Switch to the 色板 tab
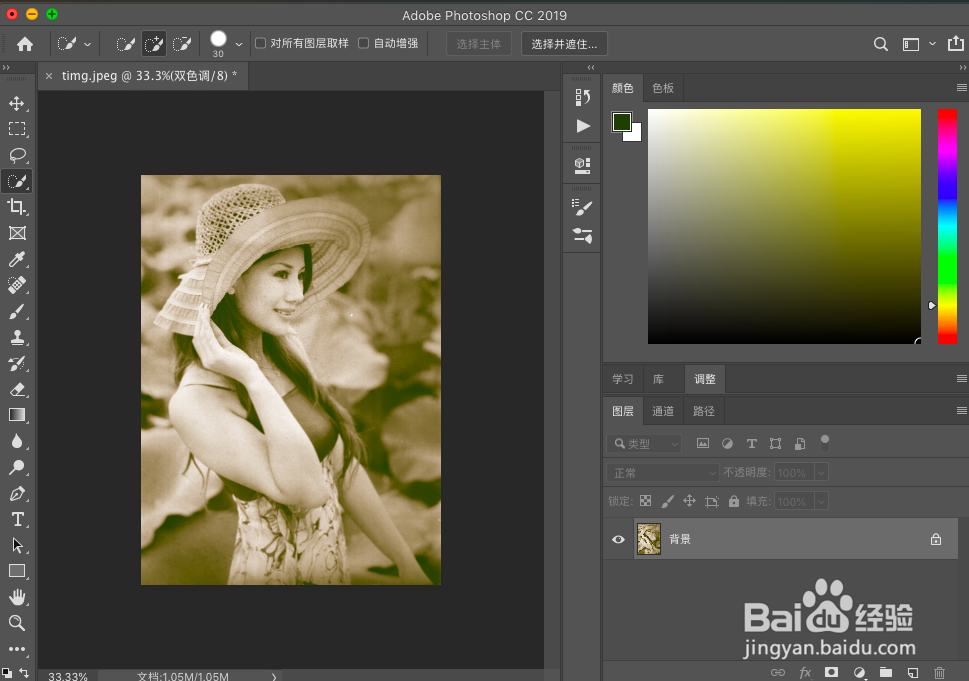This screenshot has width=969, height=681. pyautogui.click(x=663, y=88)
